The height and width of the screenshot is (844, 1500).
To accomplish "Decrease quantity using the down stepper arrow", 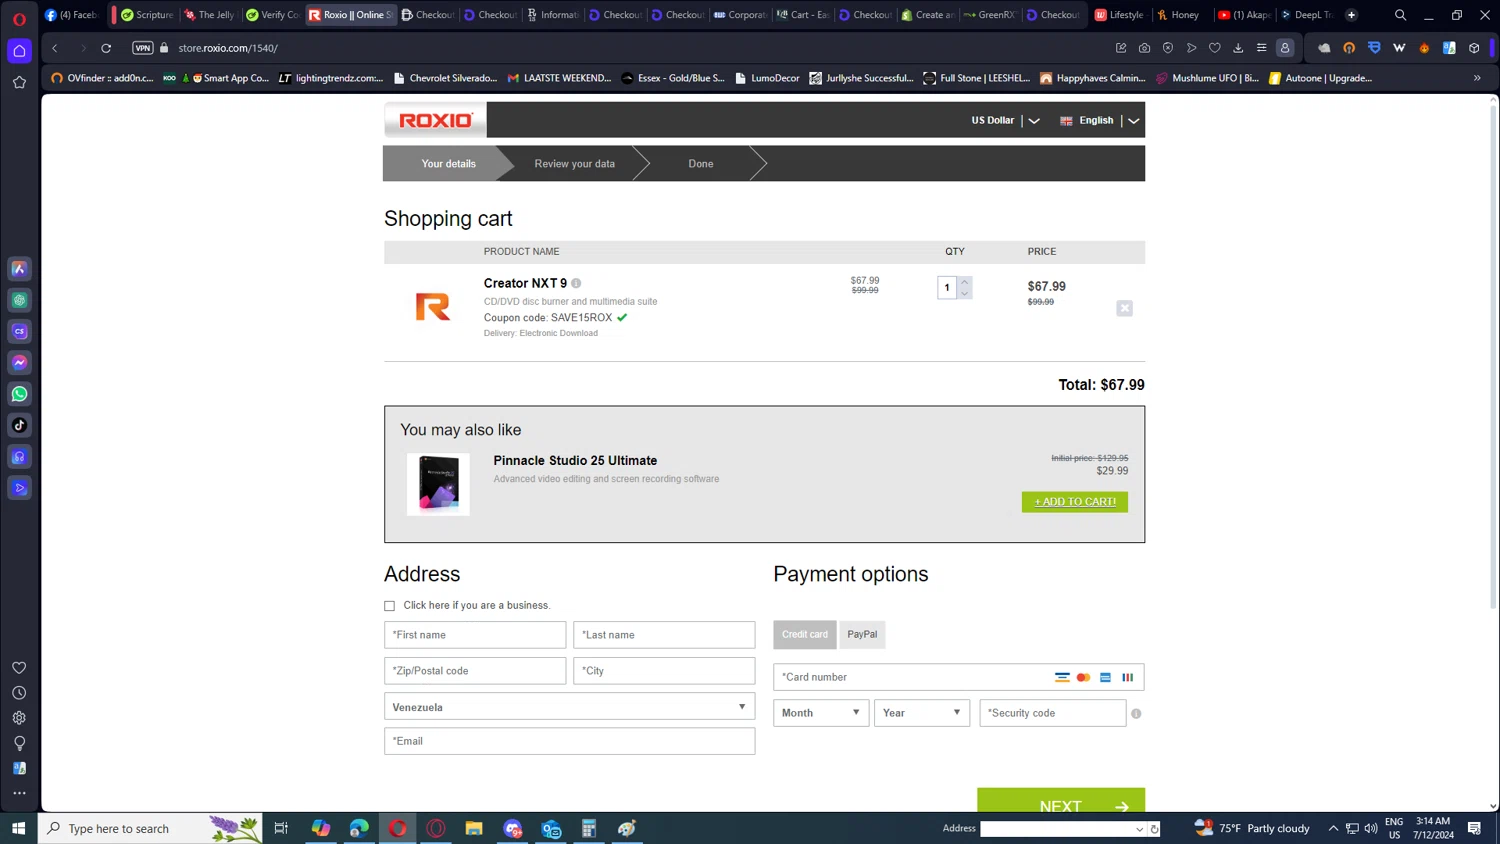I will [964, 293].
